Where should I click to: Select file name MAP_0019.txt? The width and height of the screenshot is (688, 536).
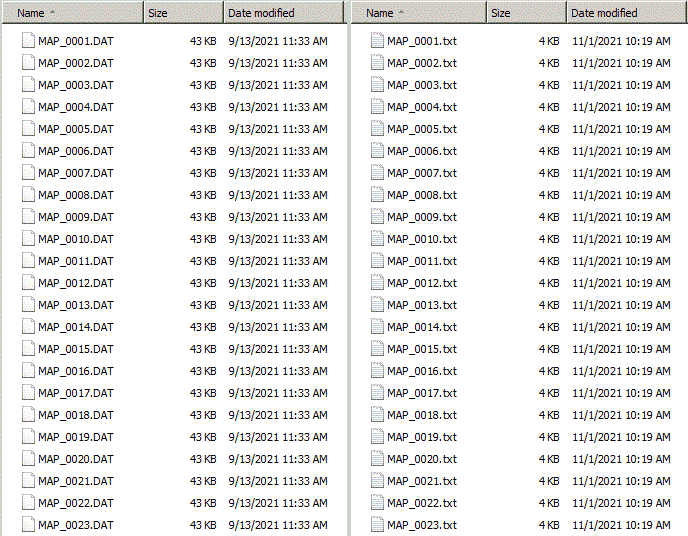point(422,437)
